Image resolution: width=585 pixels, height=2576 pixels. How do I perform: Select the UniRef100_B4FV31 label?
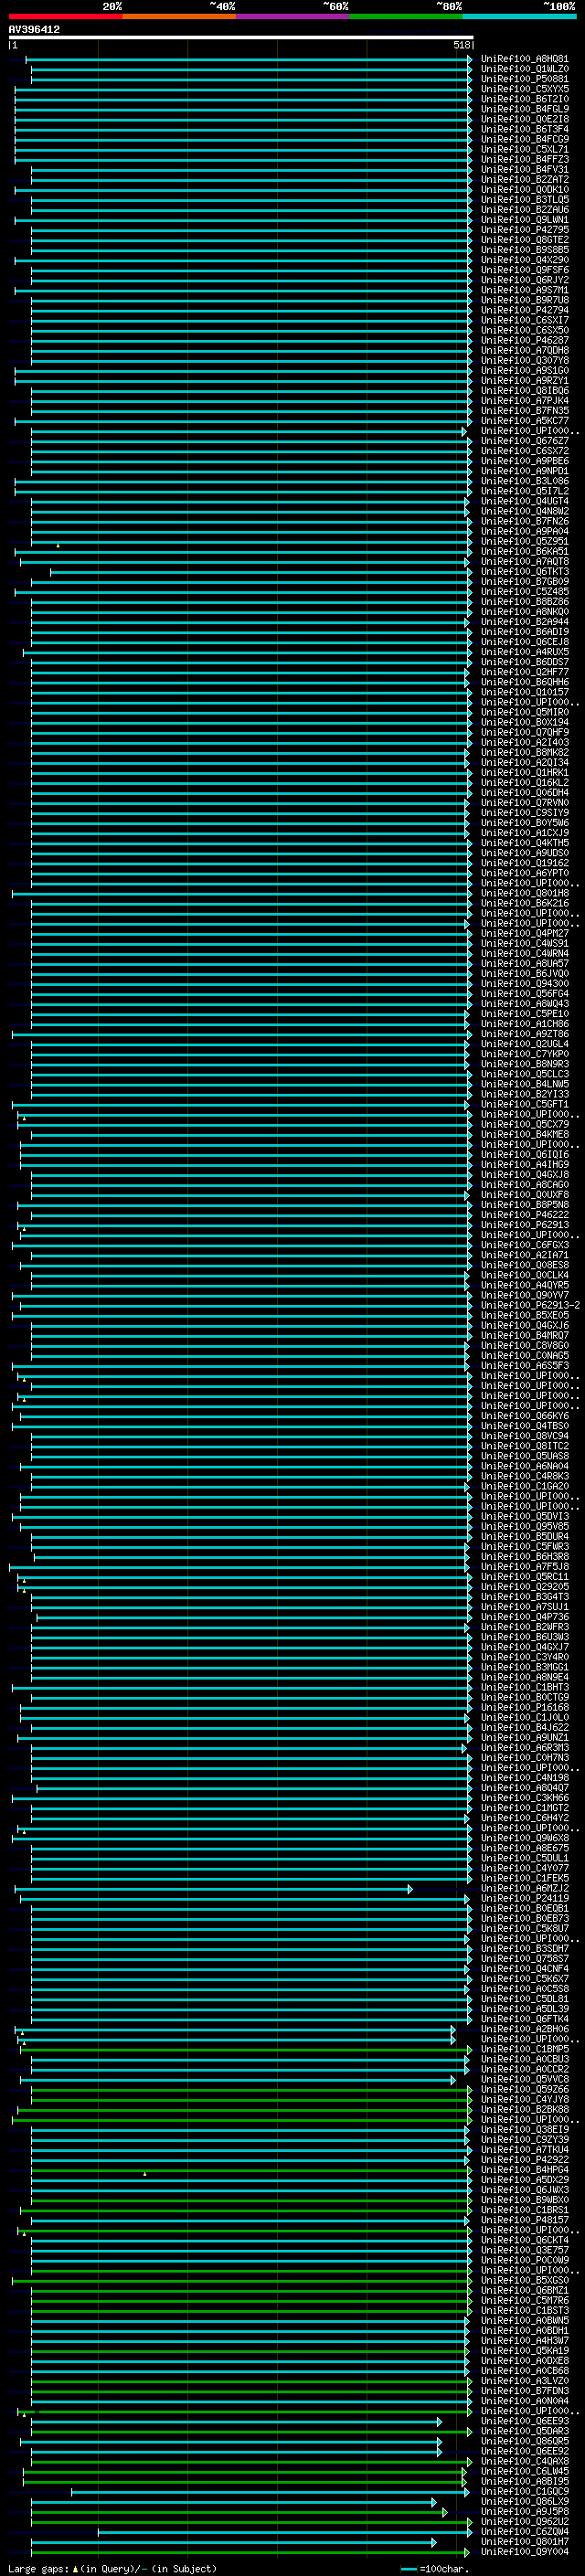pyautogui.click(x=525, y=169)
